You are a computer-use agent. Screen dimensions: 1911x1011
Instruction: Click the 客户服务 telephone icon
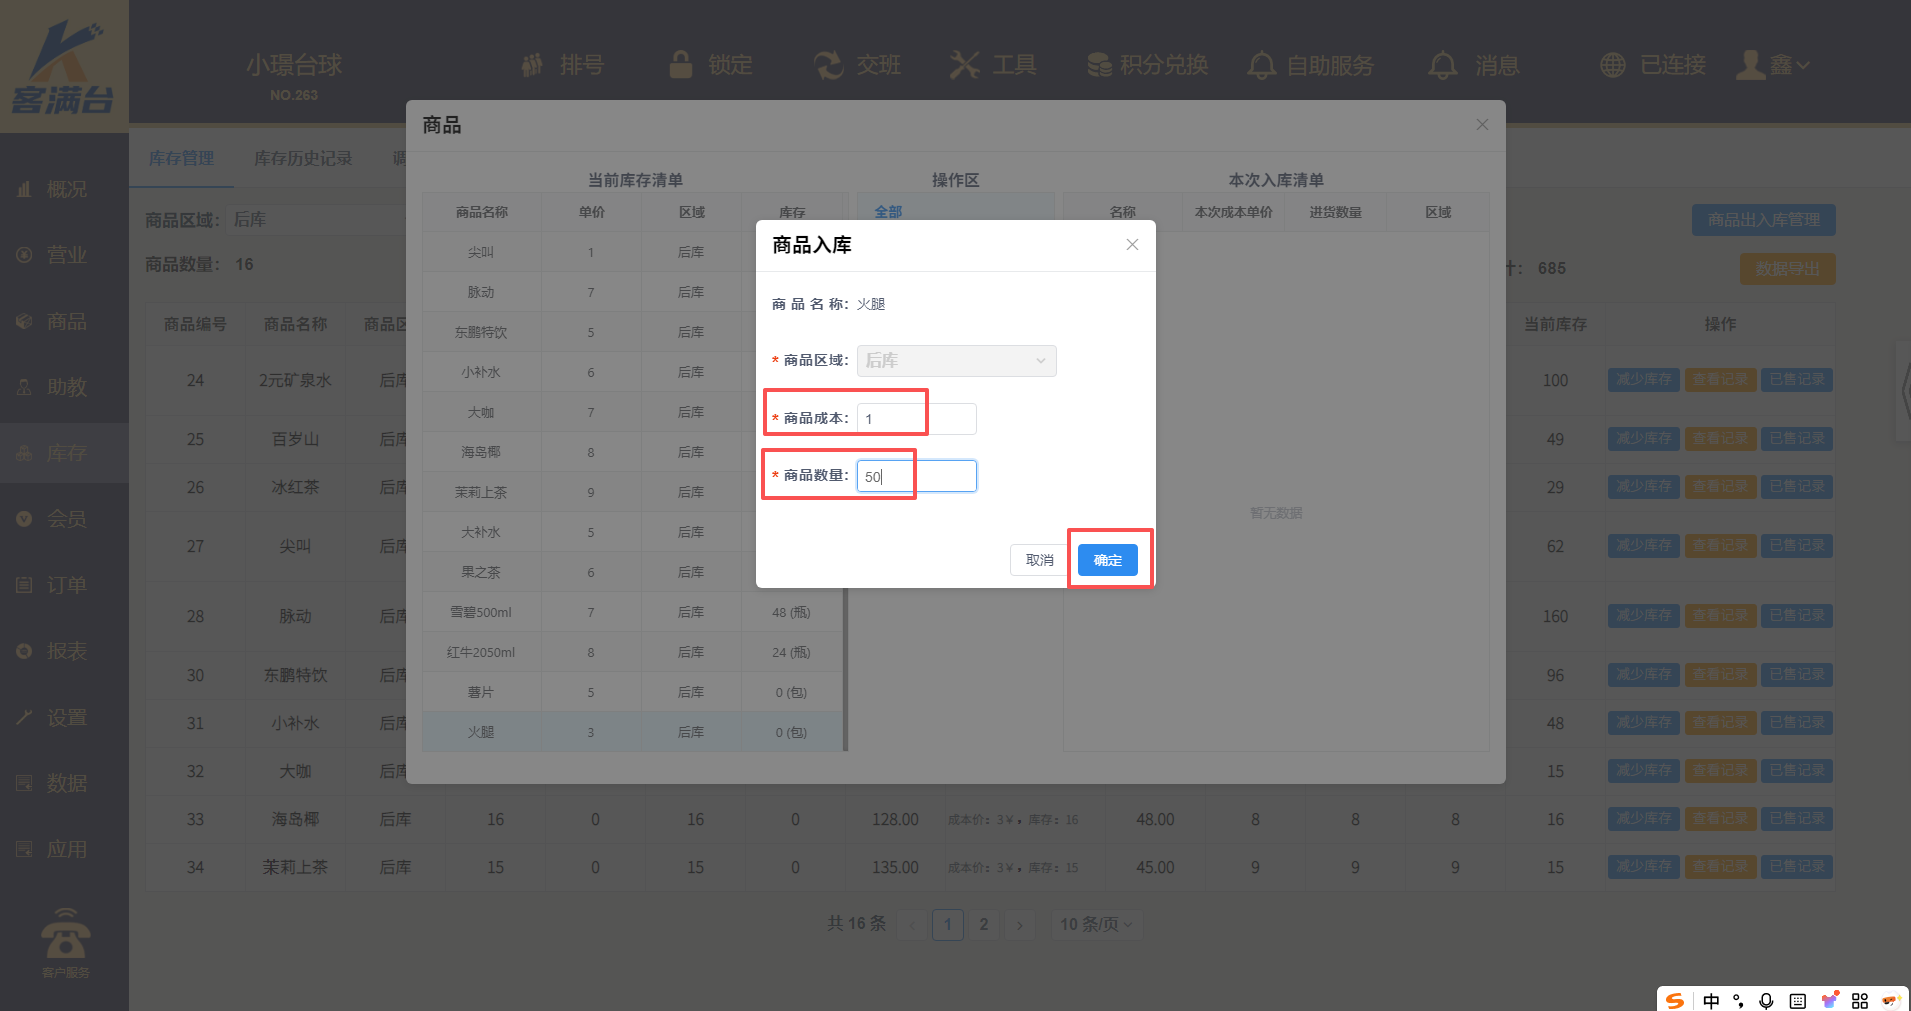pyautogui.click(x=65, y=935)
